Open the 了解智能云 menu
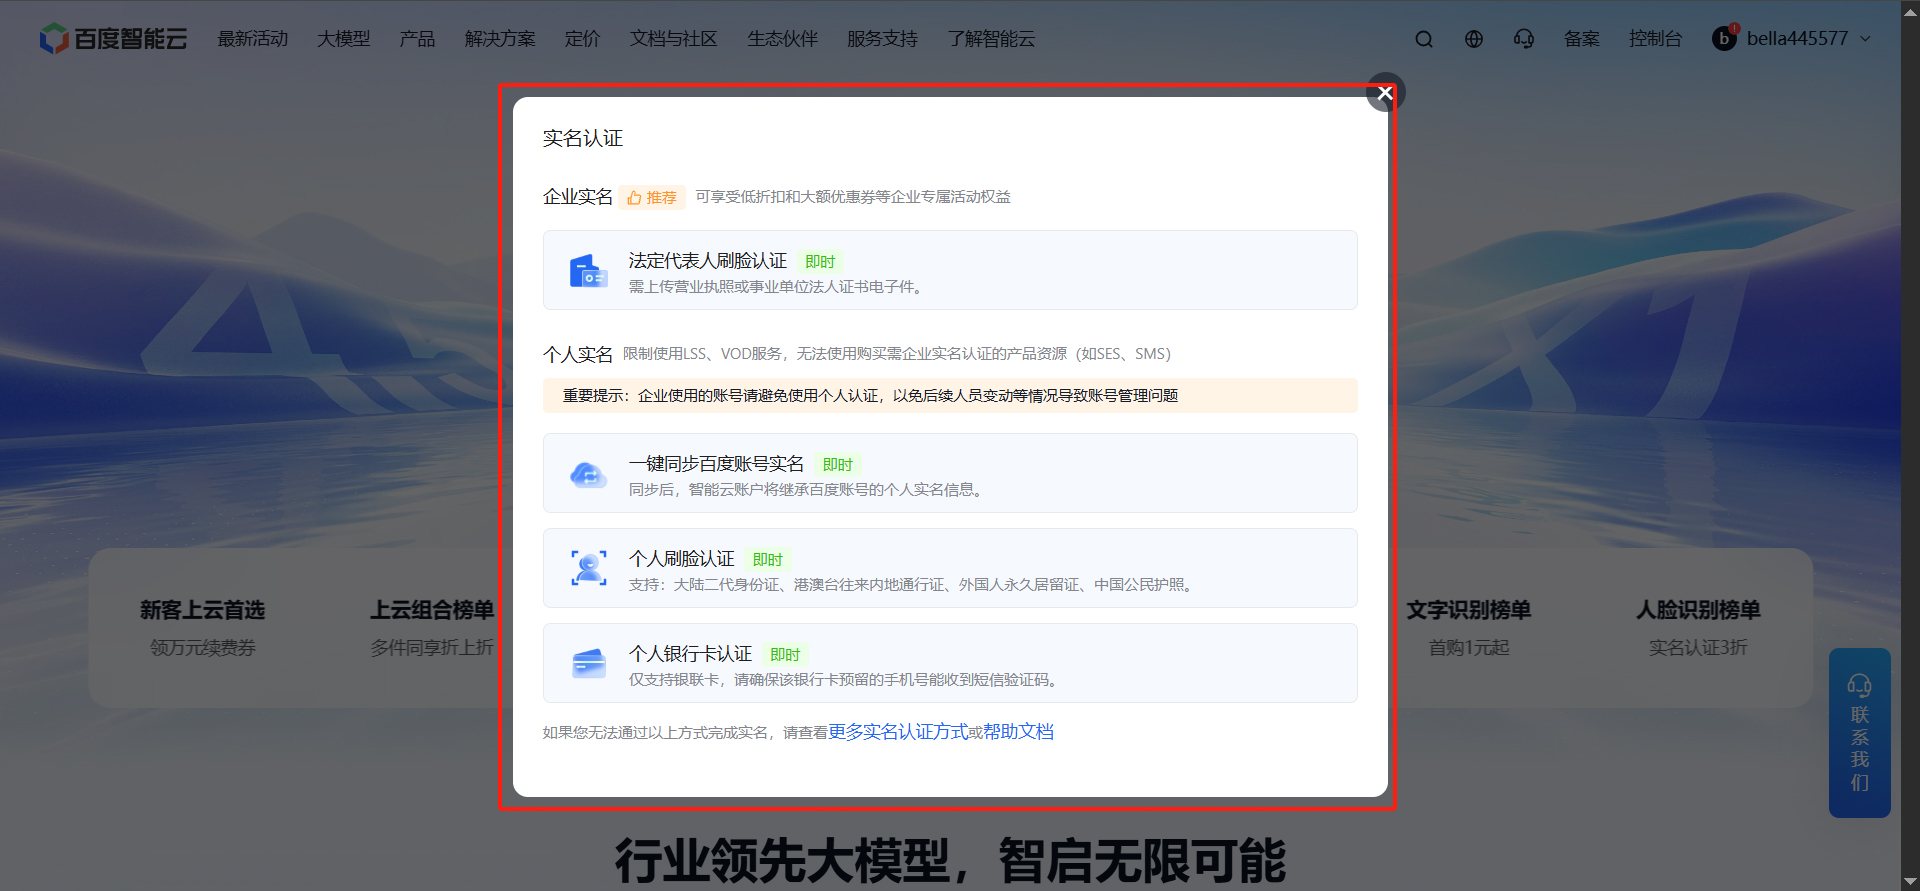1920x891 pixels. [991, 39]
